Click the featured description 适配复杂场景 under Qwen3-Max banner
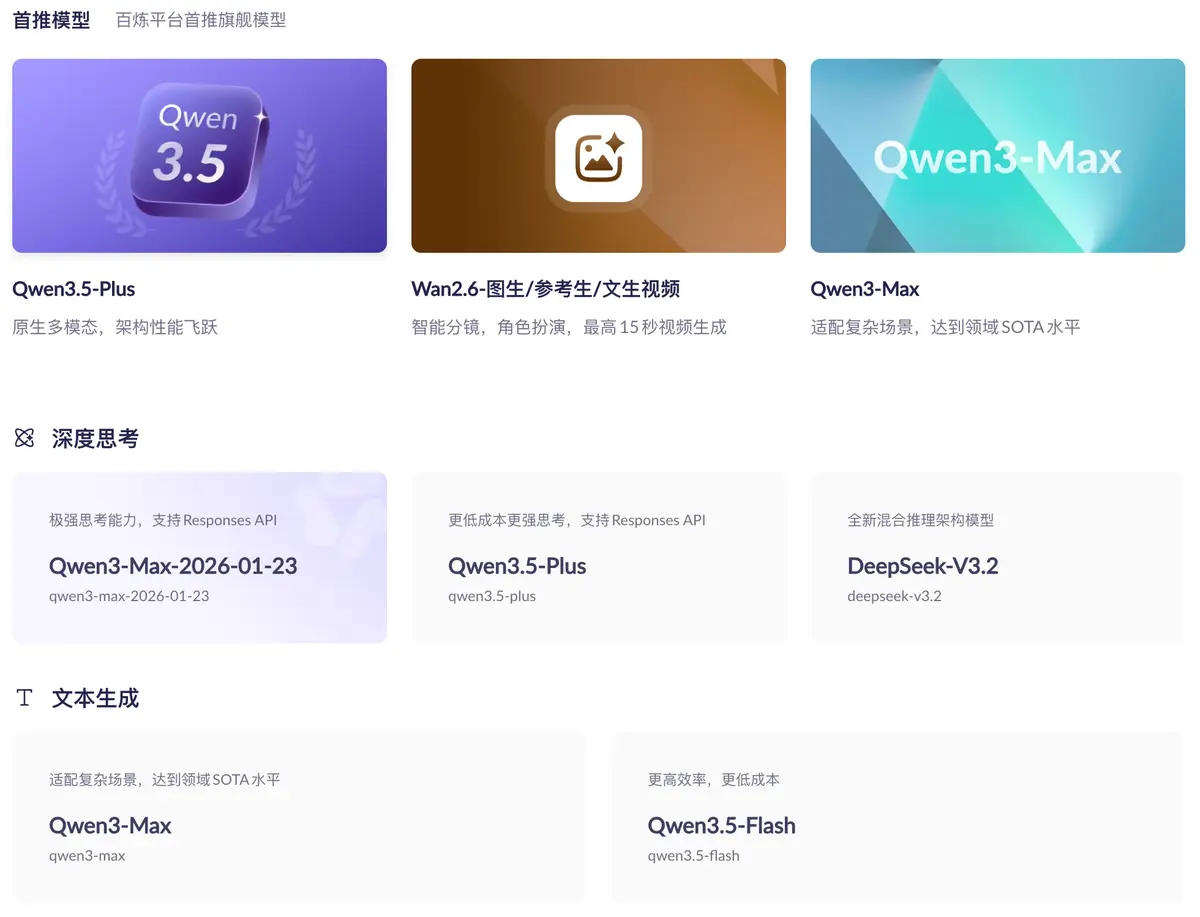Viewport: 1200px width, 917px height. tap(945, 327)
